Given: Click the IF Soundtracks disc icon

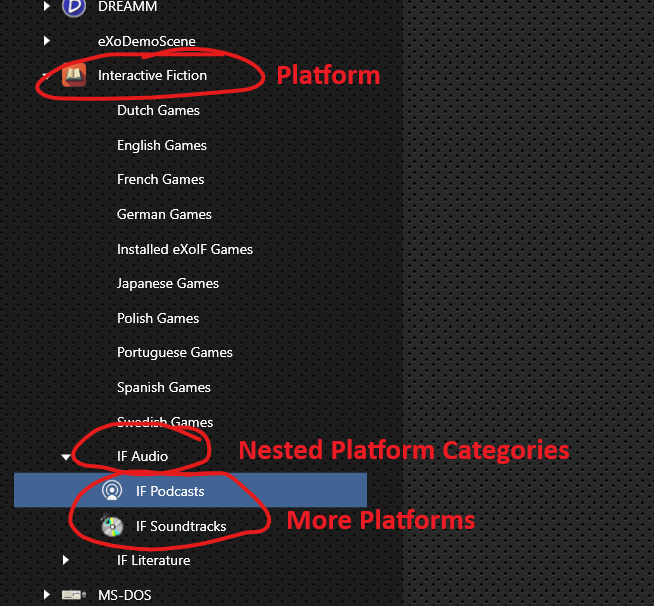Looking at the screenshot, I should click(x=112, y=526).
